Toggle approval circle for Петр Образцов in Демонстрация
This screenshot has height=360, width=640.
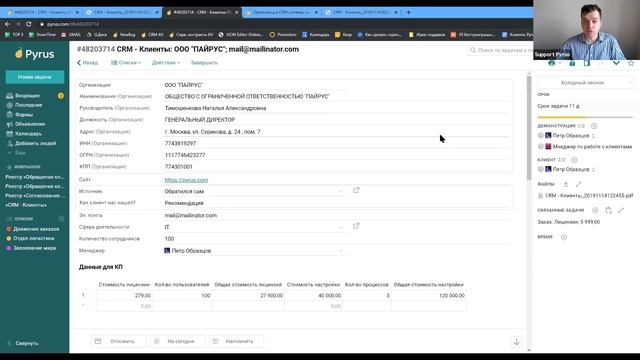point(540,135)
